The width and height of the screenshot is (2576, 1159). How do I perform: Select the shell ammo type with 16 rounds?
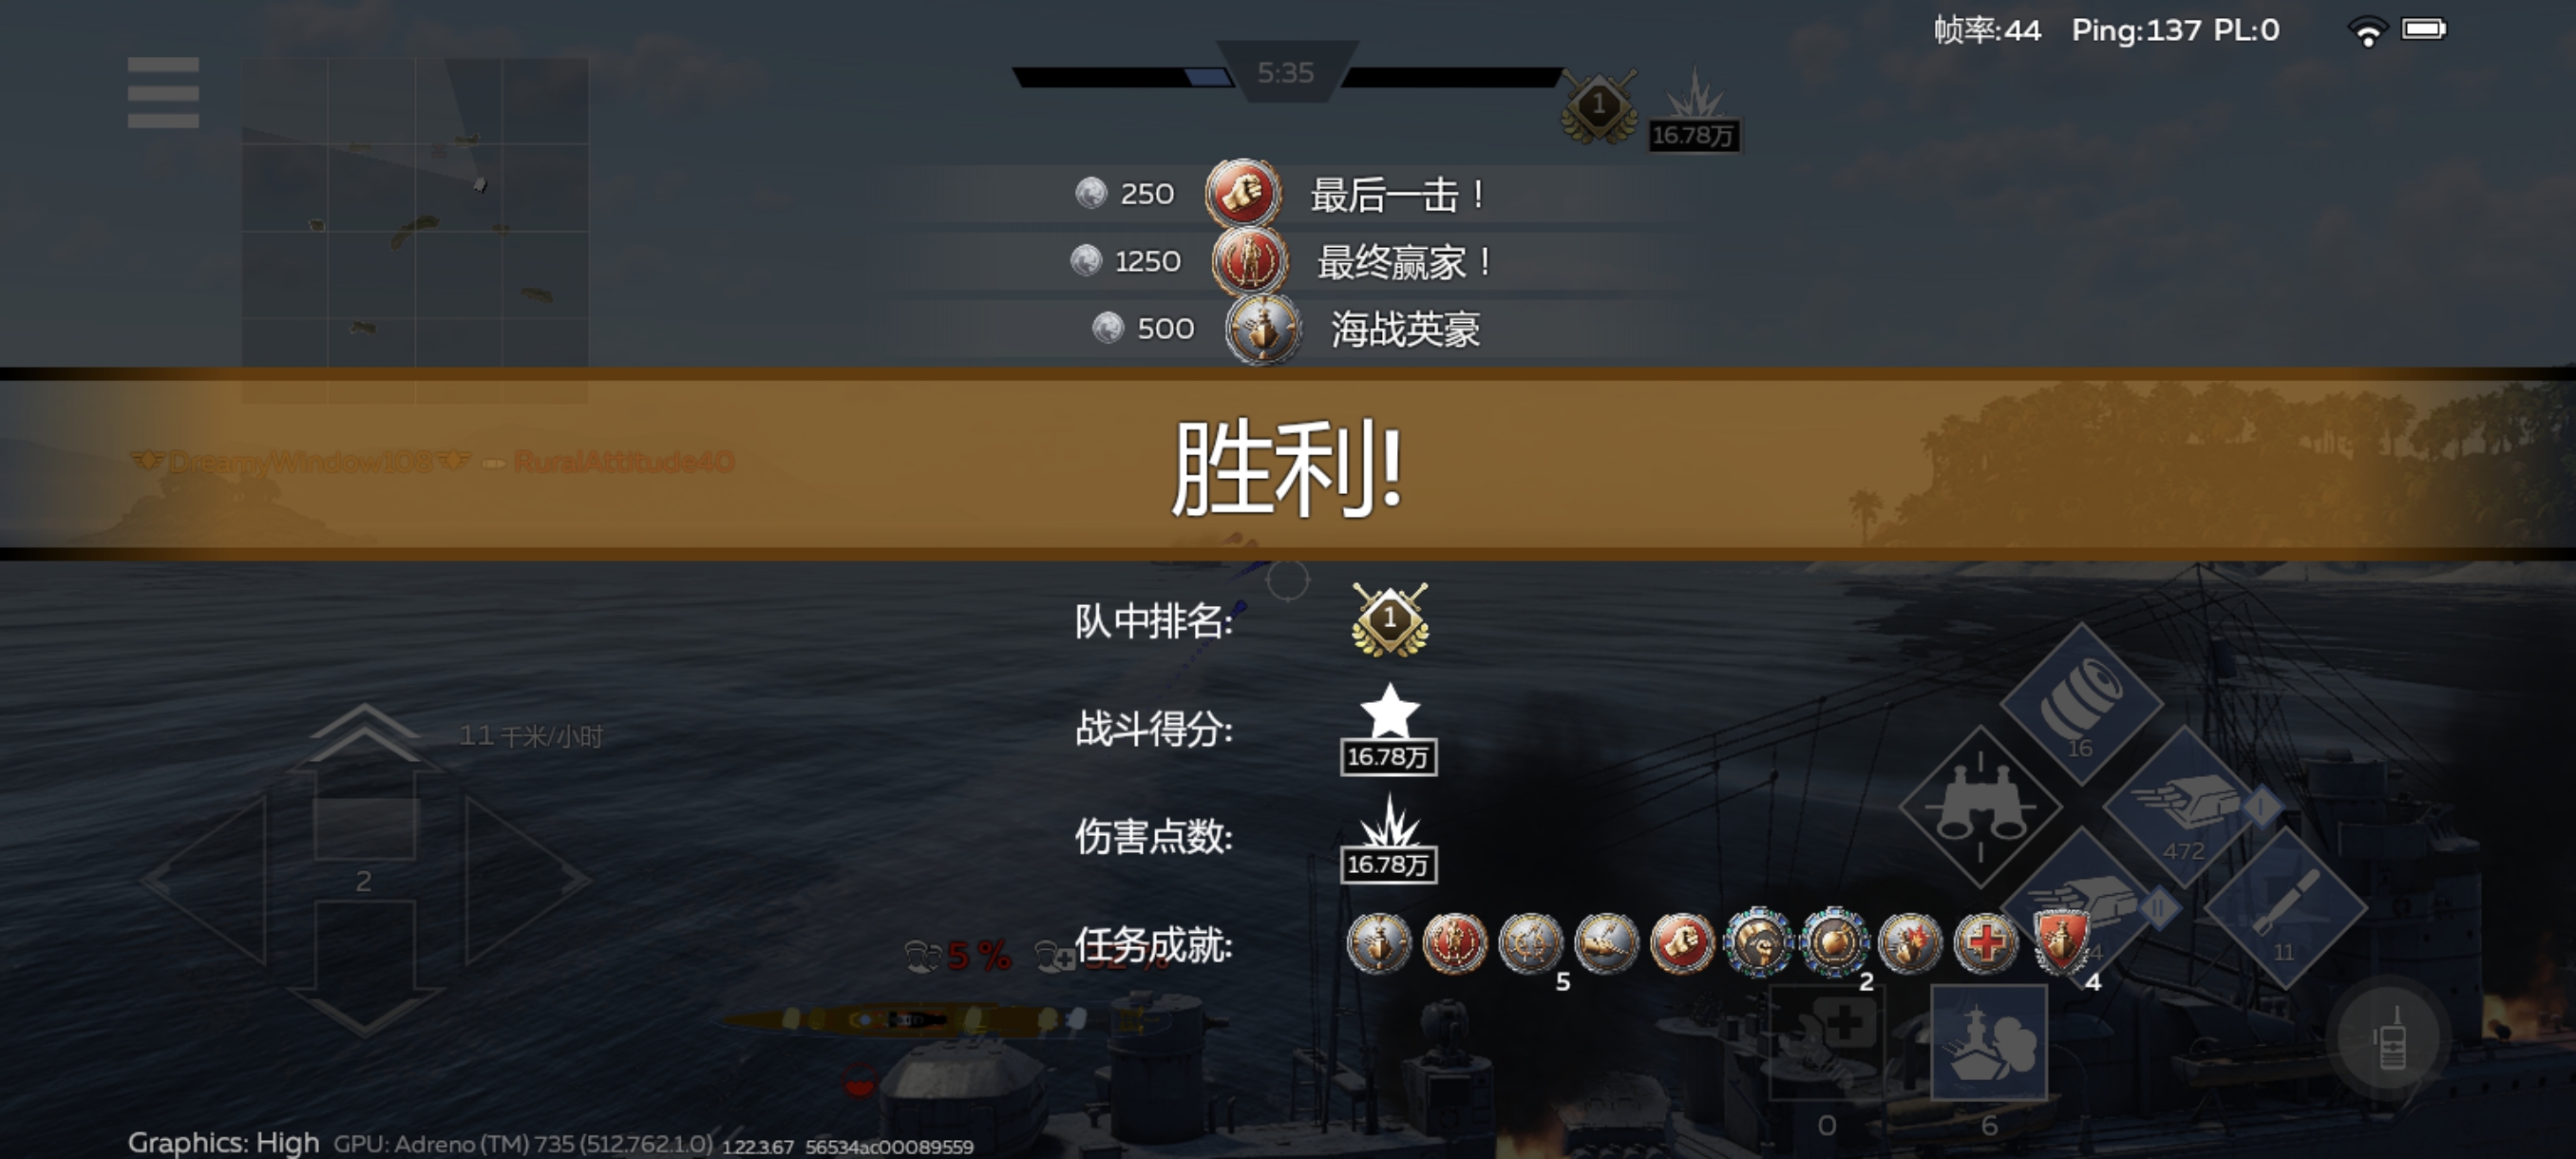click(x=2081, y=704)
